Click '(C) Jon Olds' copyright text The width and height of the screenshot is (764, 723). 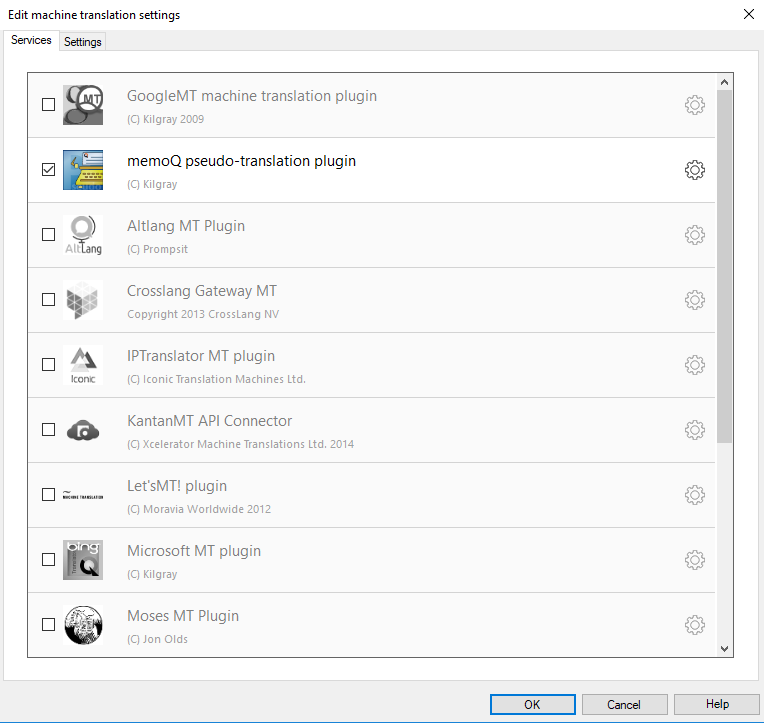tap(157, 639)
